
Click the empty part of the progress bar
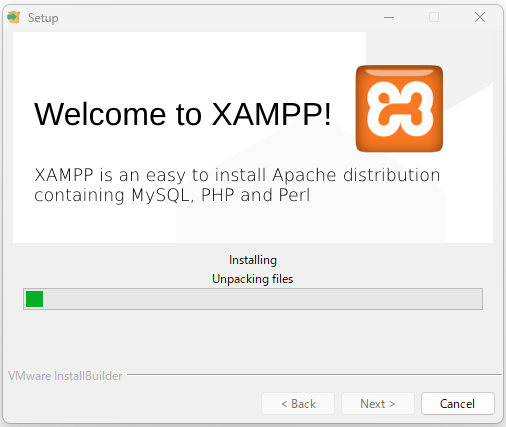(x=263, y=299)
